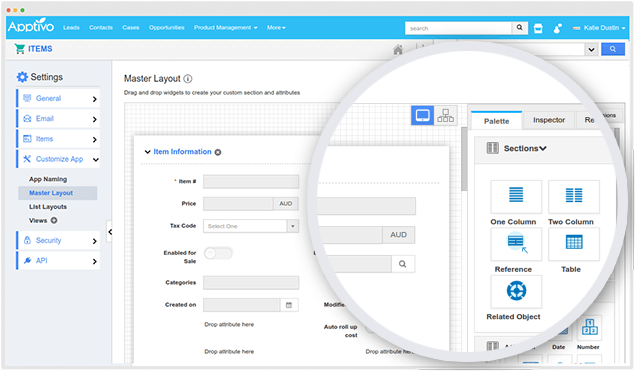The height and width of the screenshot is (371, 635).
Task: Open the Leads menu item
Action: pos(71,28)
